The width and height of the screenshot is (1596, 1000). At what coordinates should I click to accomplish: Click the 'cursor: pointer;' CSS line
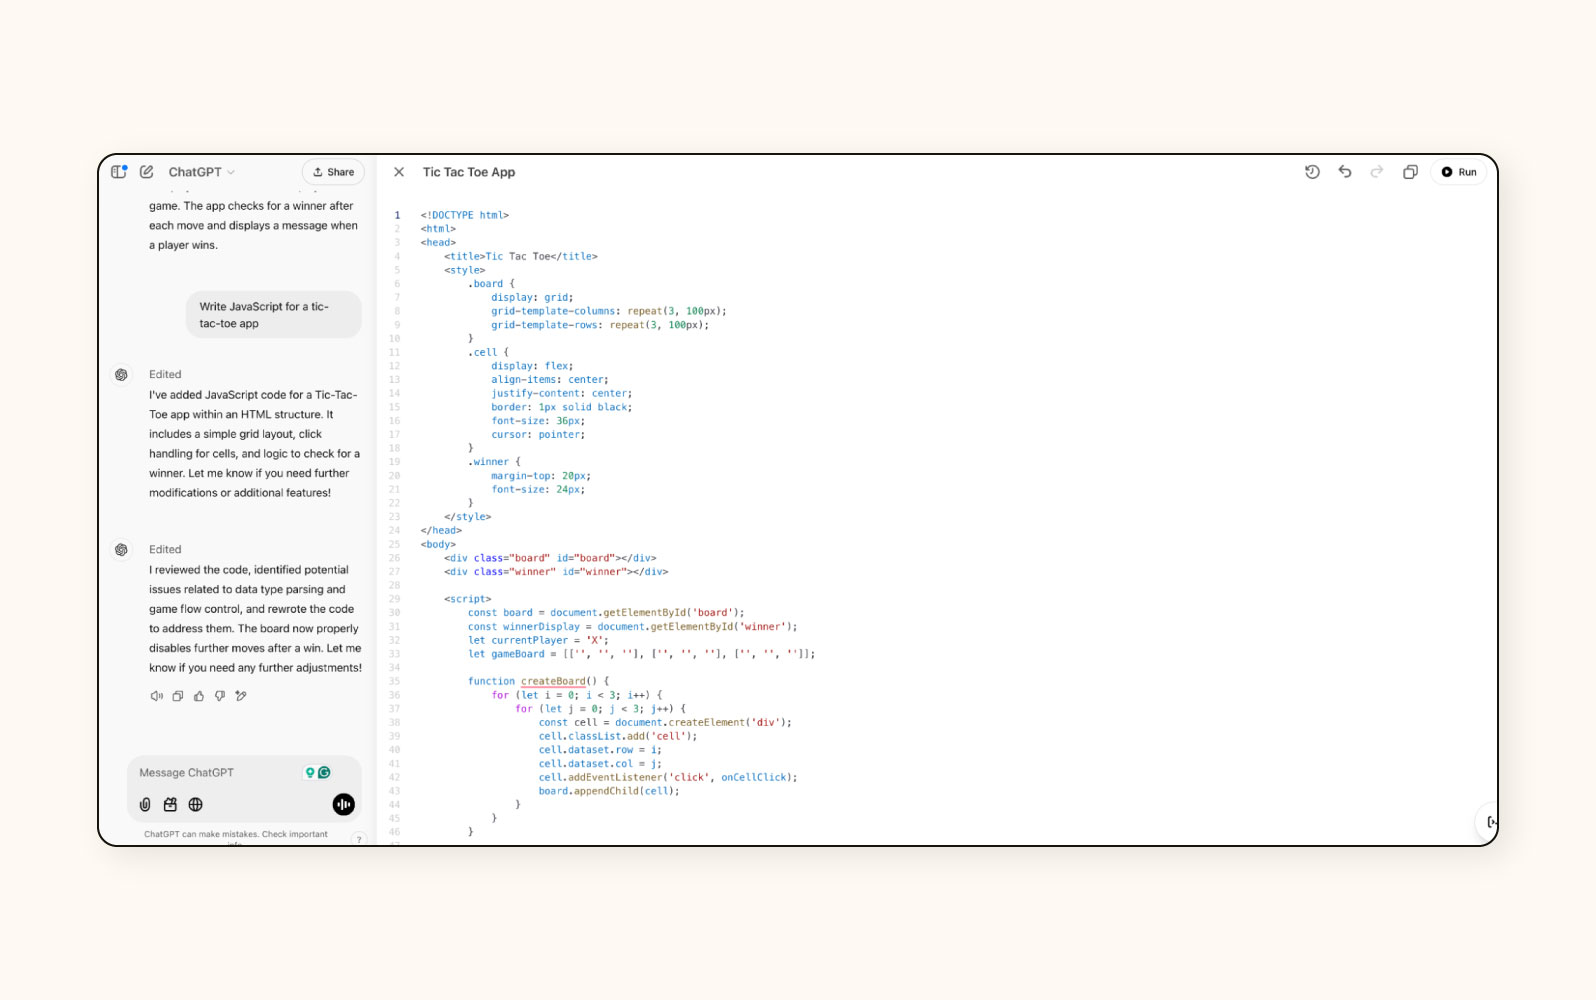(x=538, y=435)
